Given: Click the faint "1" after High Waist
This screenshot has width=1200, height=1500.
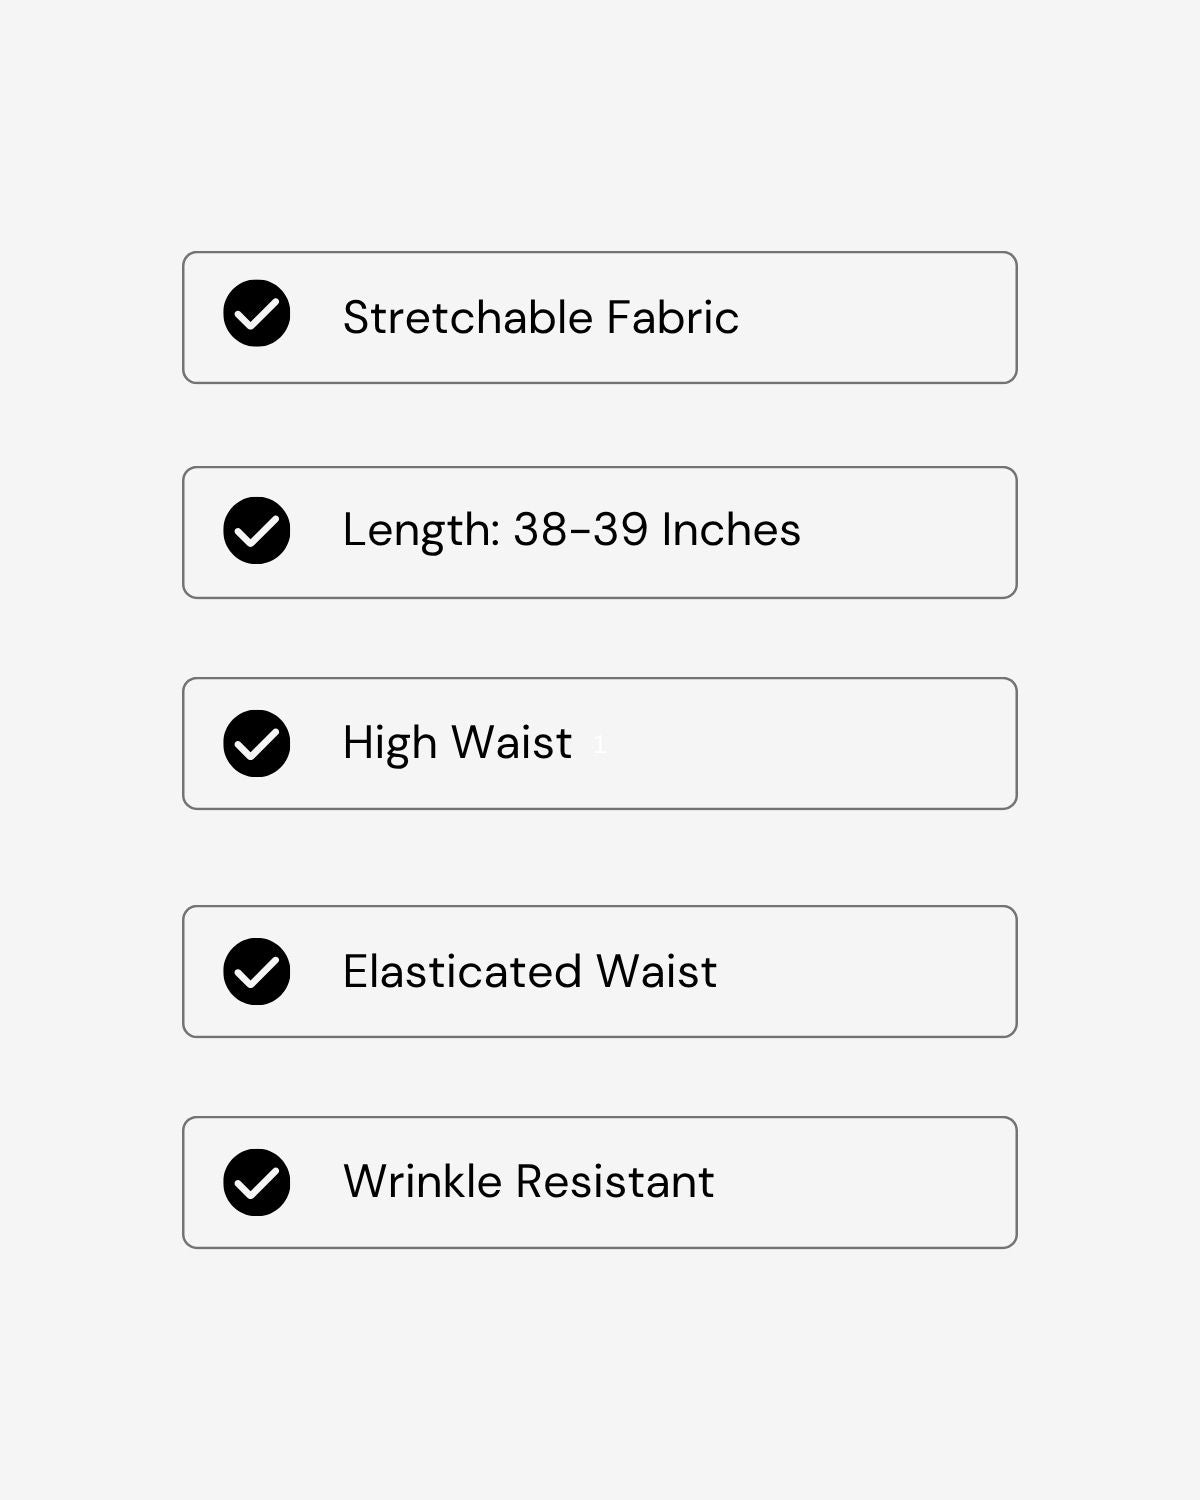Looking at the screenshot, I should coord(599,745).
